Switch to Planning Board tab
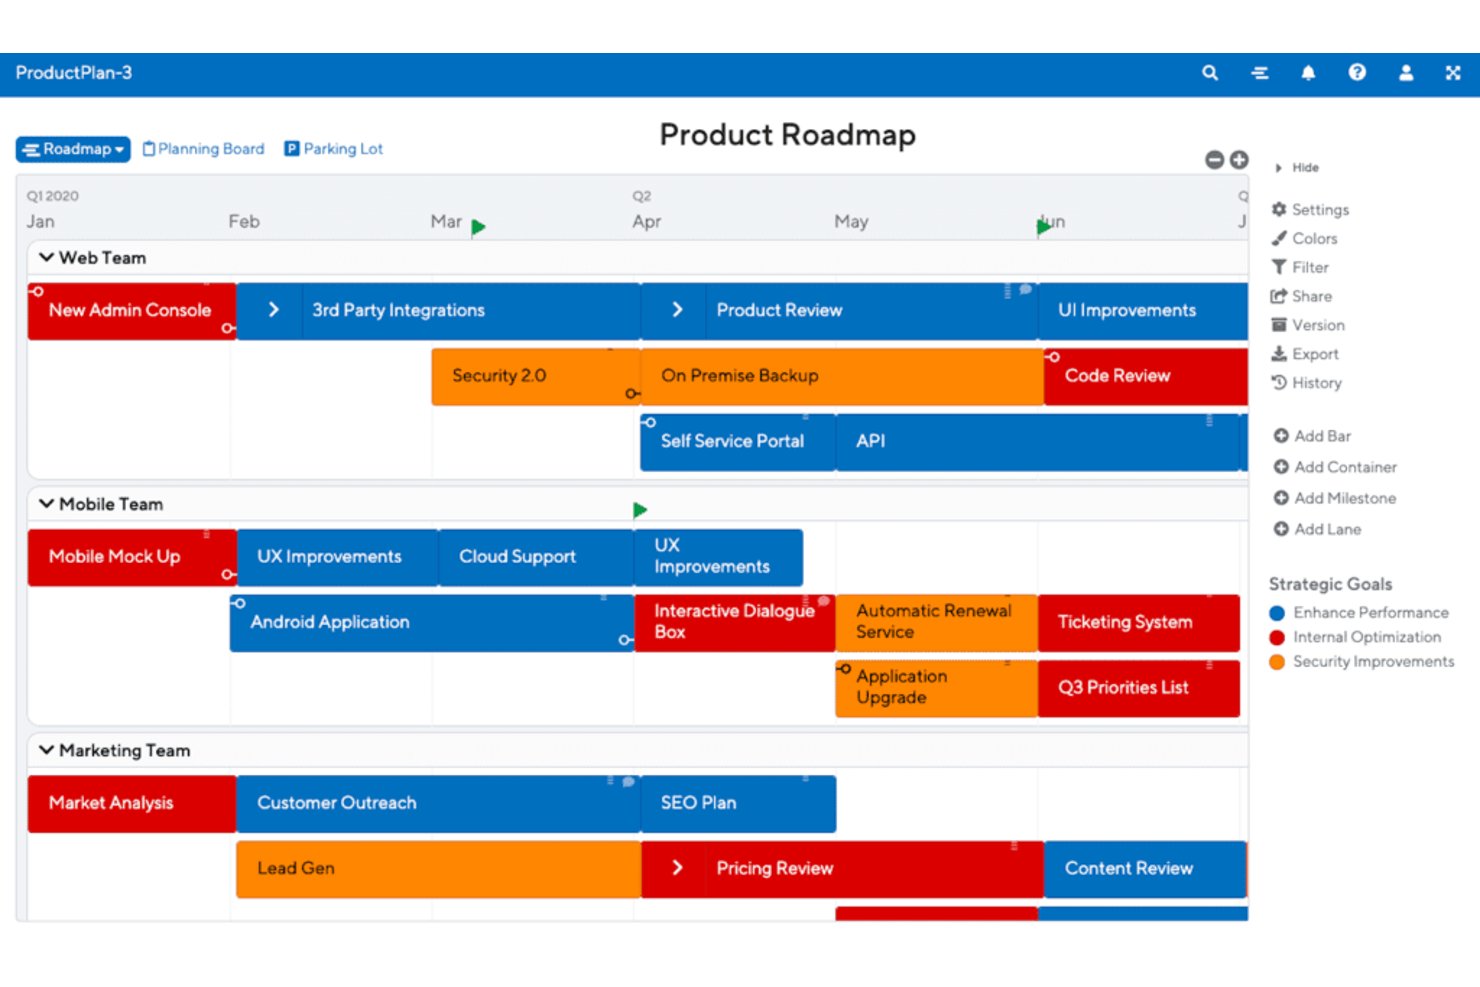This screenshot has height=987, width=1480. 204,149
